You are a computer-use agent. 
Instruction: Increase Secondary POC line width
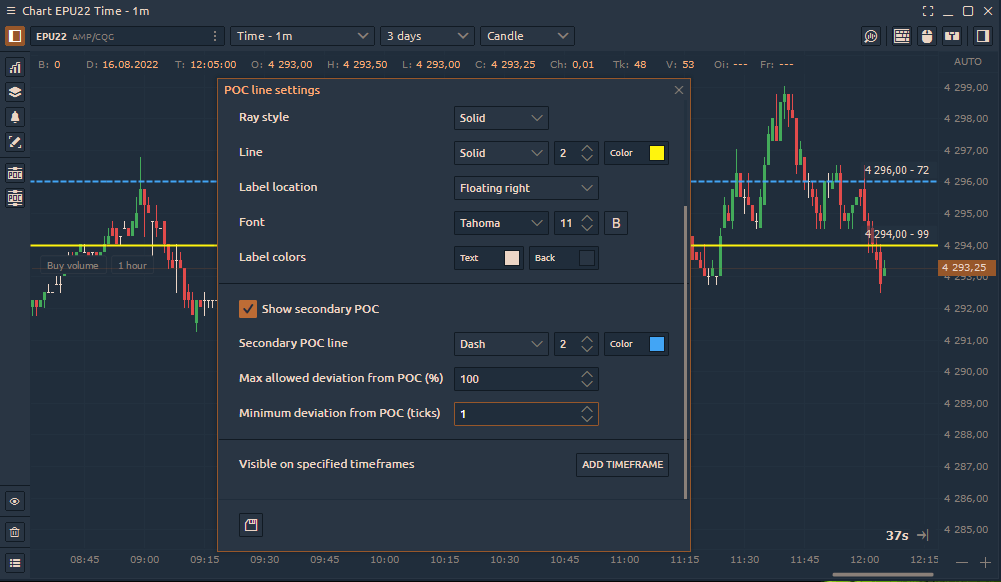click(587, 339)
